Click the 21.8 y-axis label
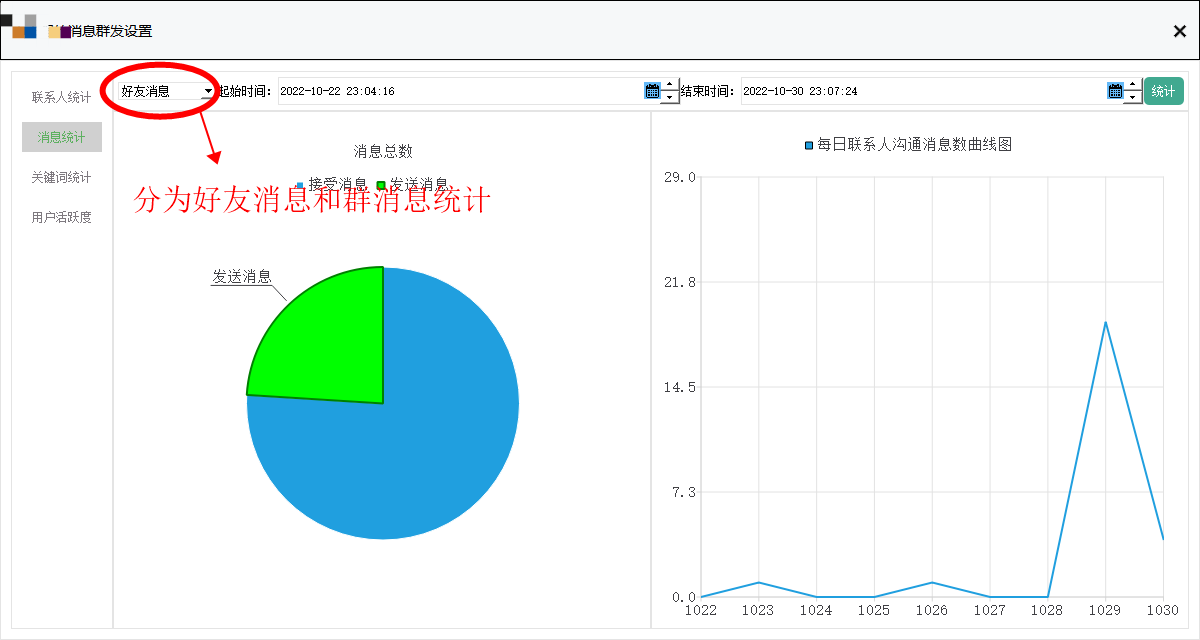 click(679, 282)
